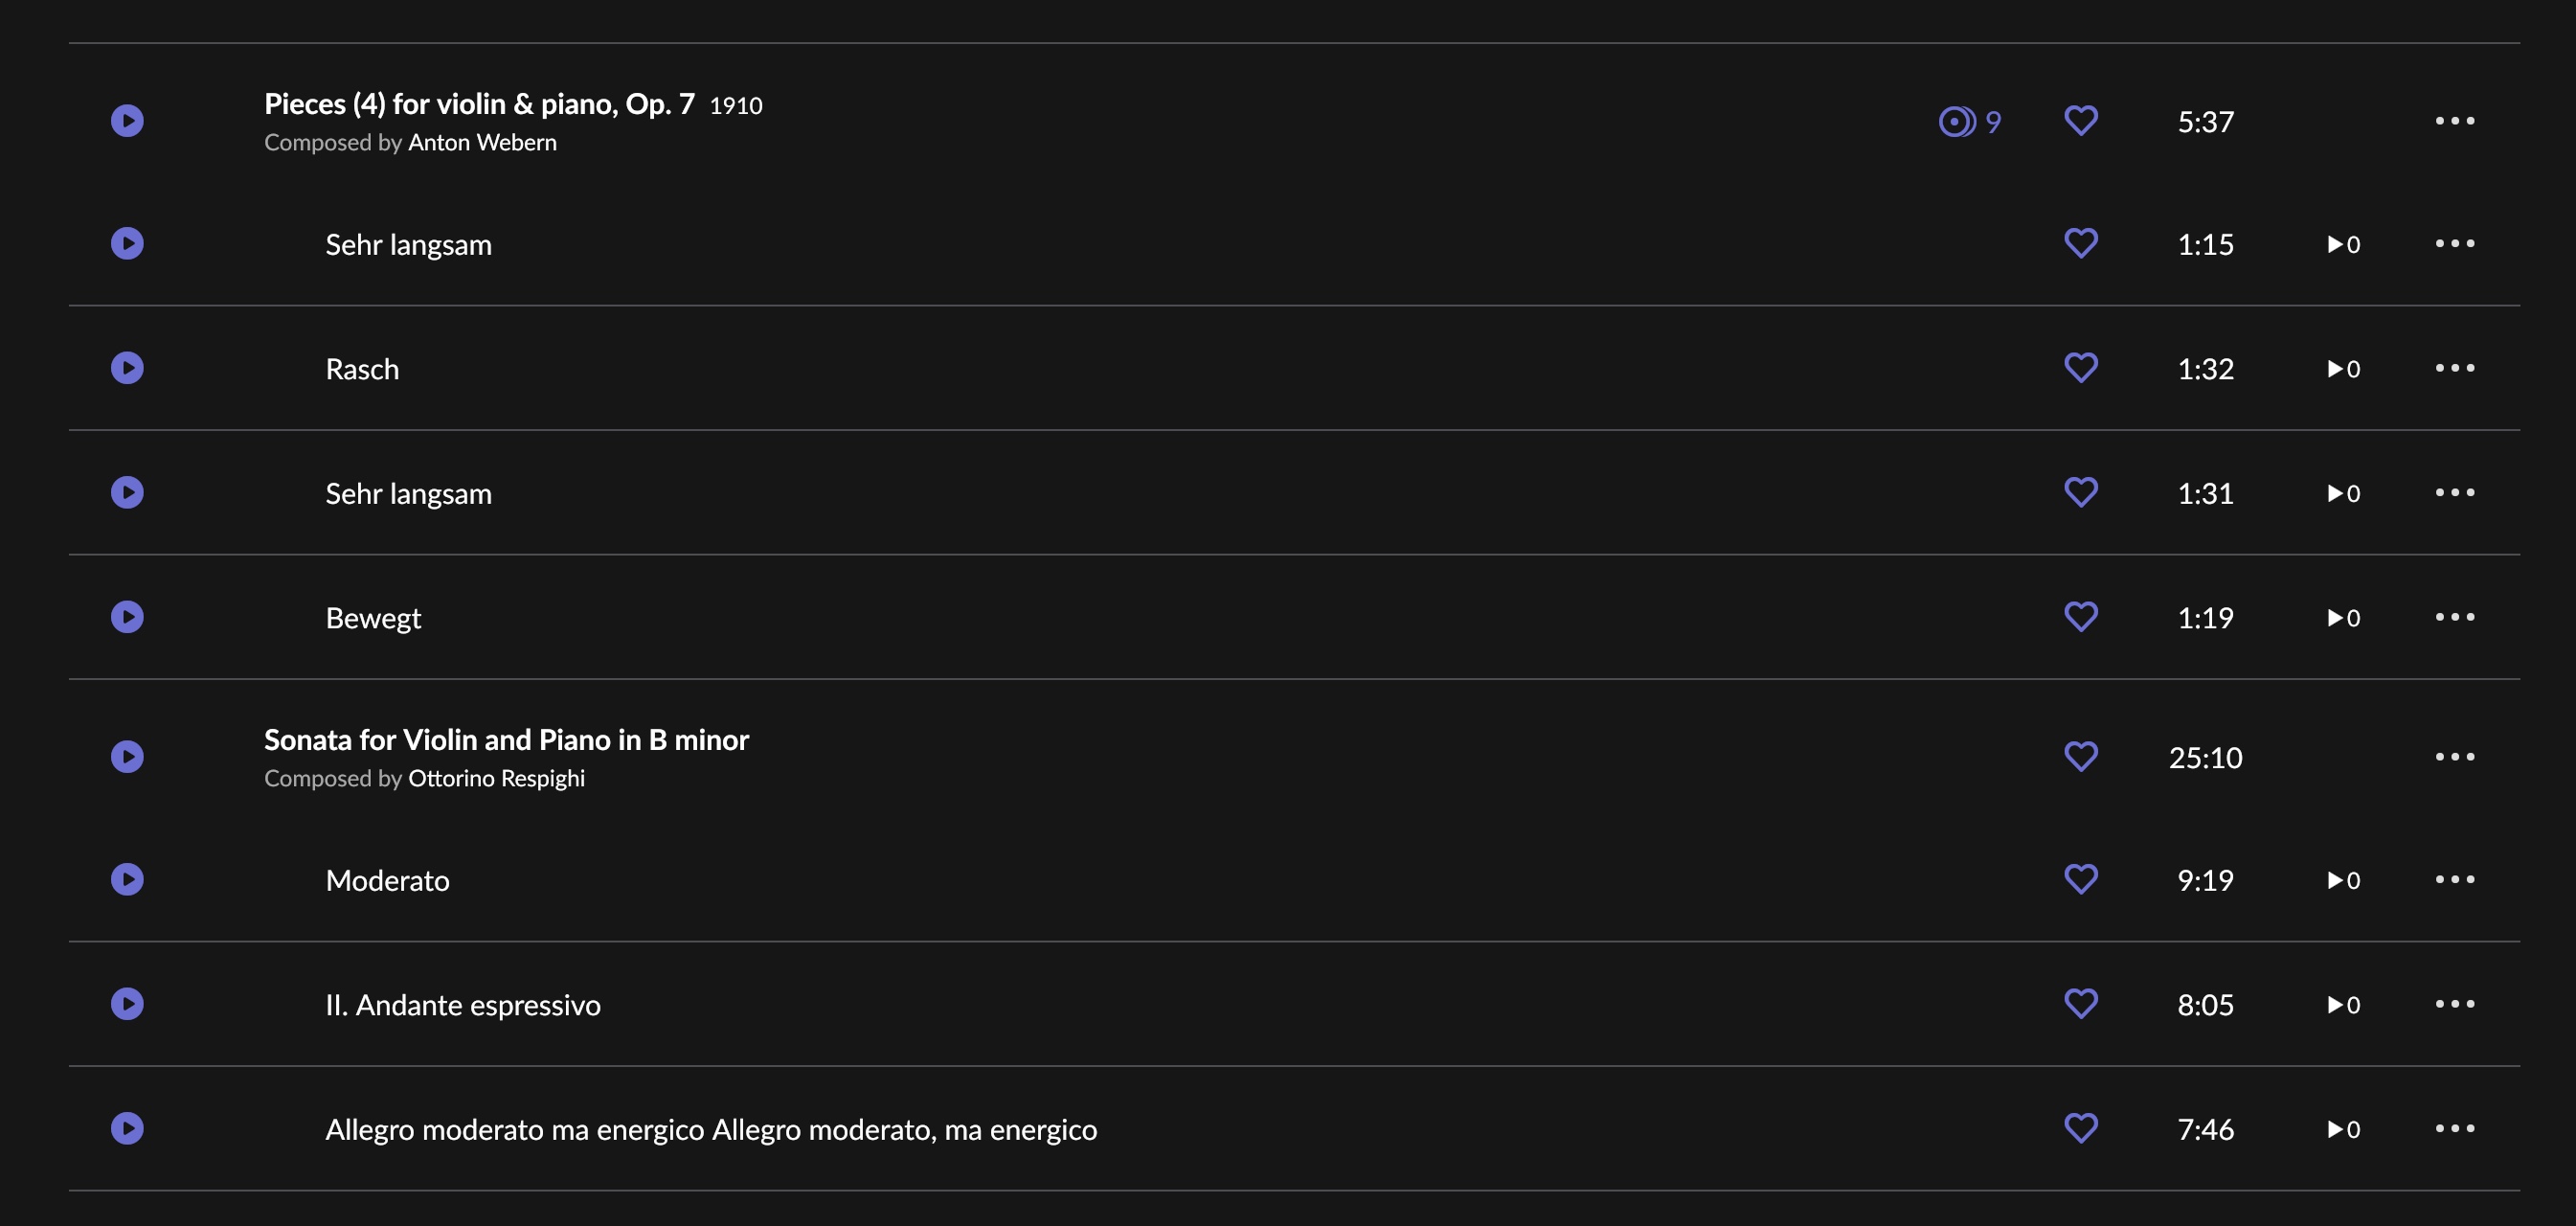Play the Bewegt movement
The width and height of the screenshot is (2576, 1226).
[127, 617]
